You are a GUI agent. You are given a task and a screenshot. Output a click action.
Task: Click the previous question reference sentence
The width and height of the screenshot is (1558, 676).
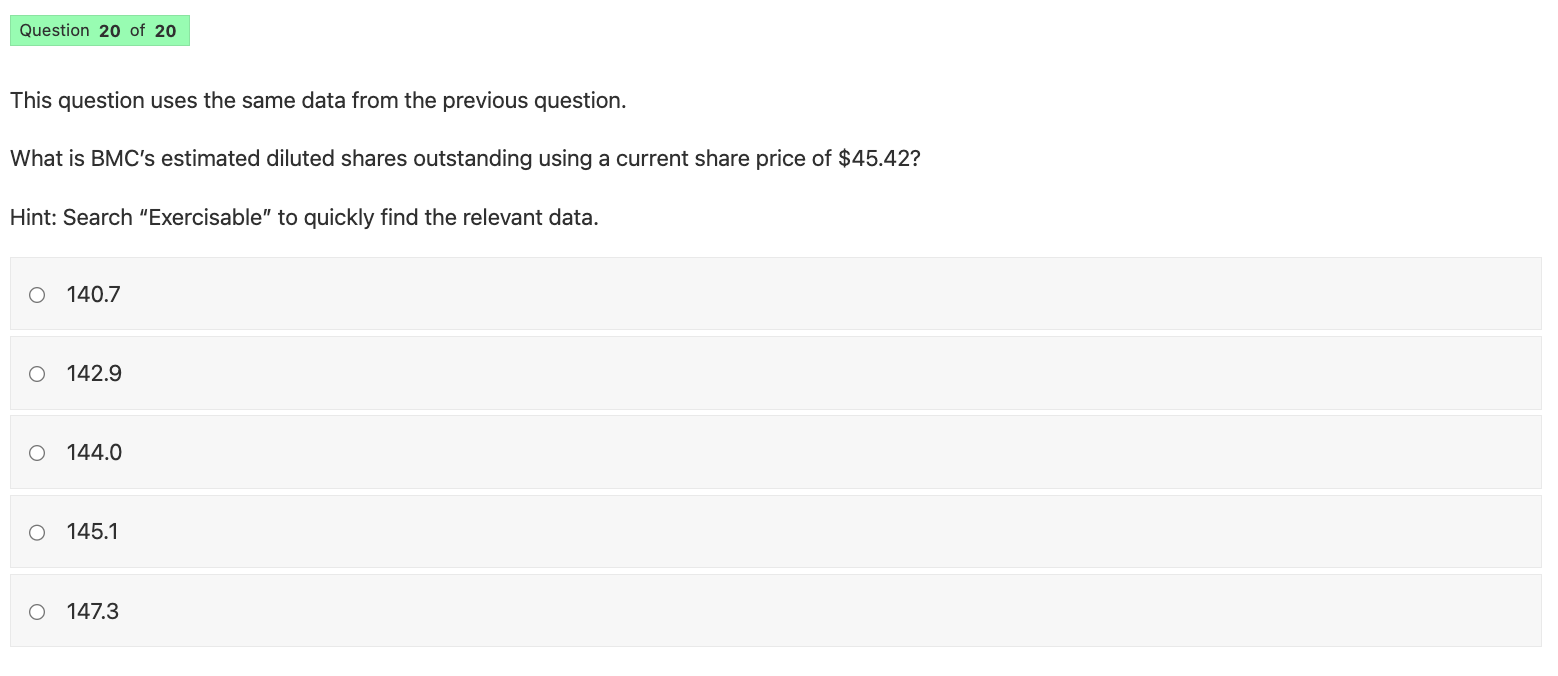(x=318, y=100)
